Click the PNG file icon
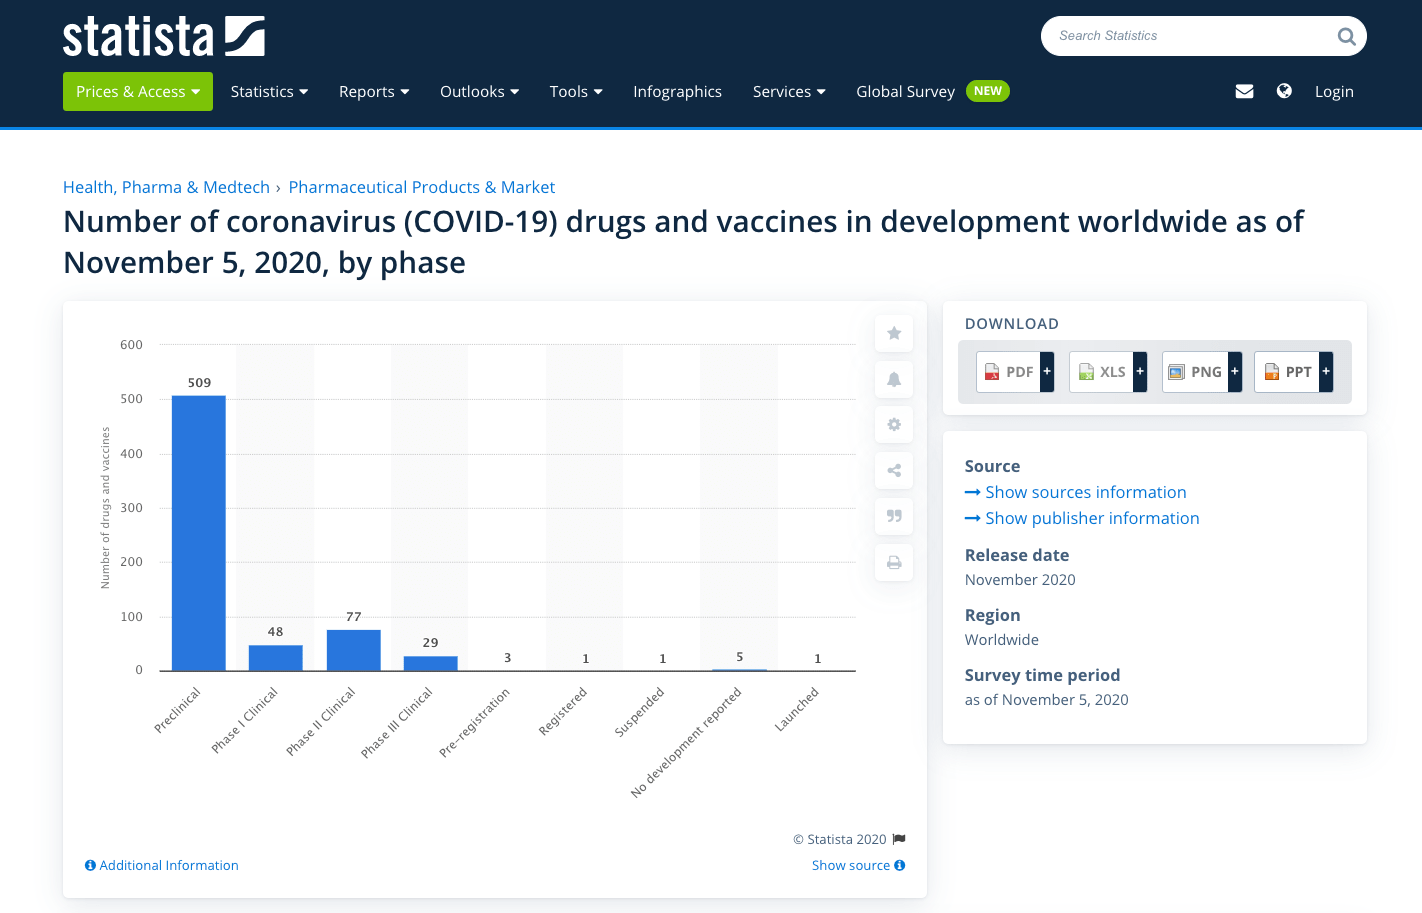The width and height of the screenshot is (1422, 913). (x=1177, y=372)
